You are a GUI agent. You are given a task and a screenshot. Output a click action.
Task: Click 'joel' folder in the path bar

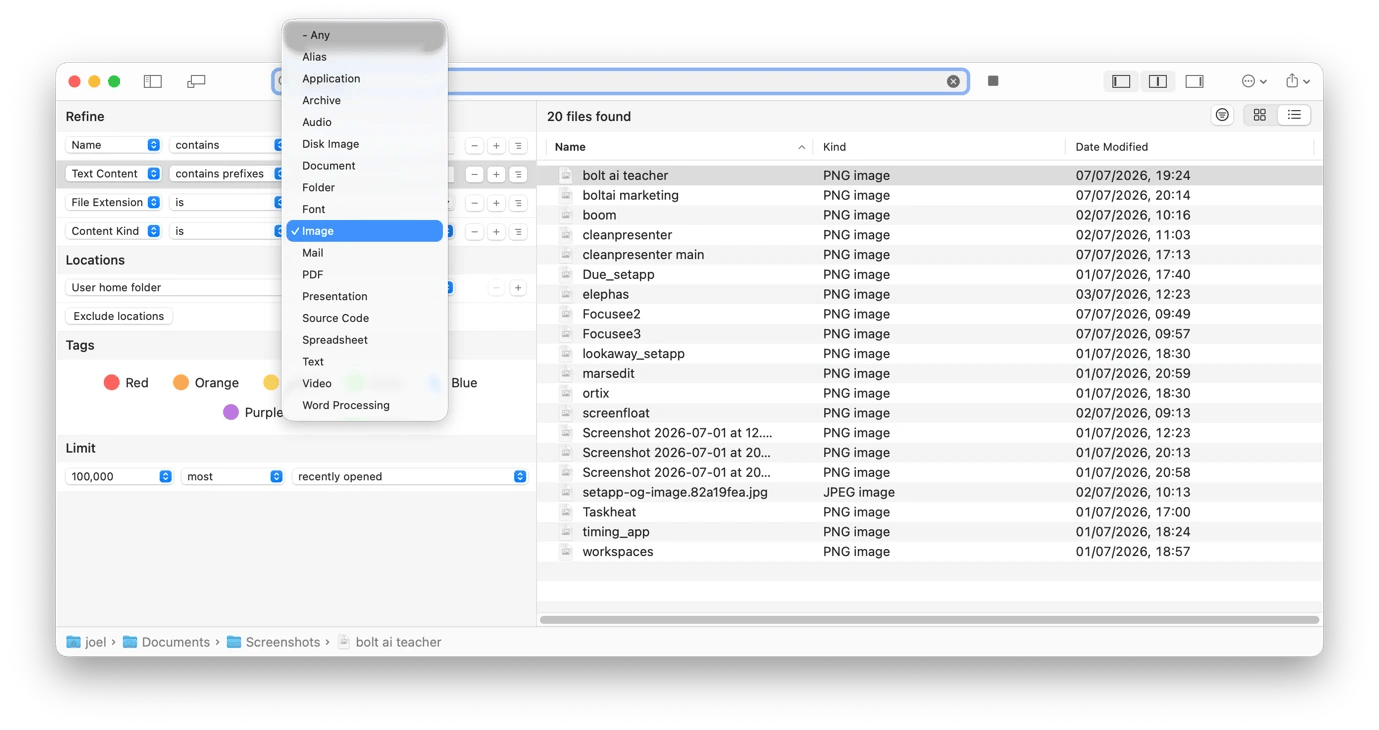point(86,642)
